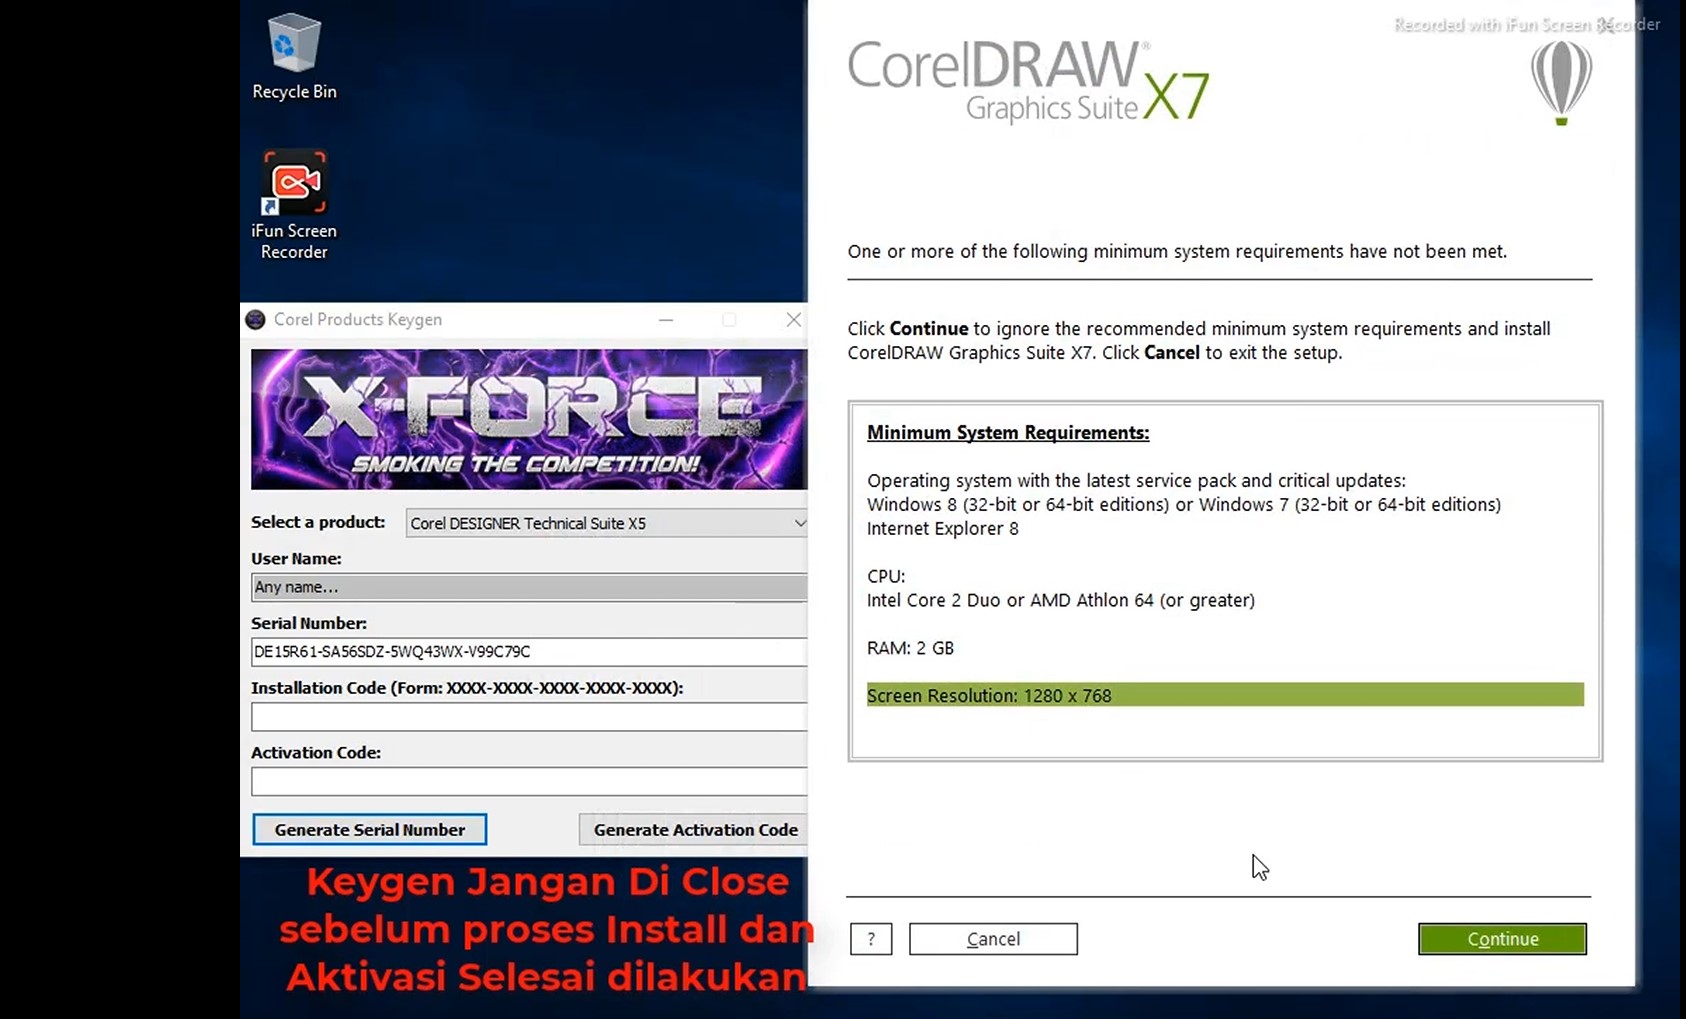Click Generate Activation Code button
Image resolution: width=1686 pixels, height=1019 pixels.
click(694, 829)
